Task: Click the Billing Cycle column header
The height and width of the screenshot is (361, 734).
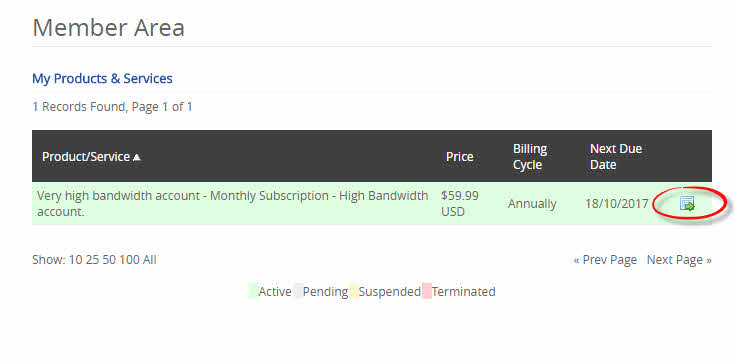Action: tap(530, 156)
